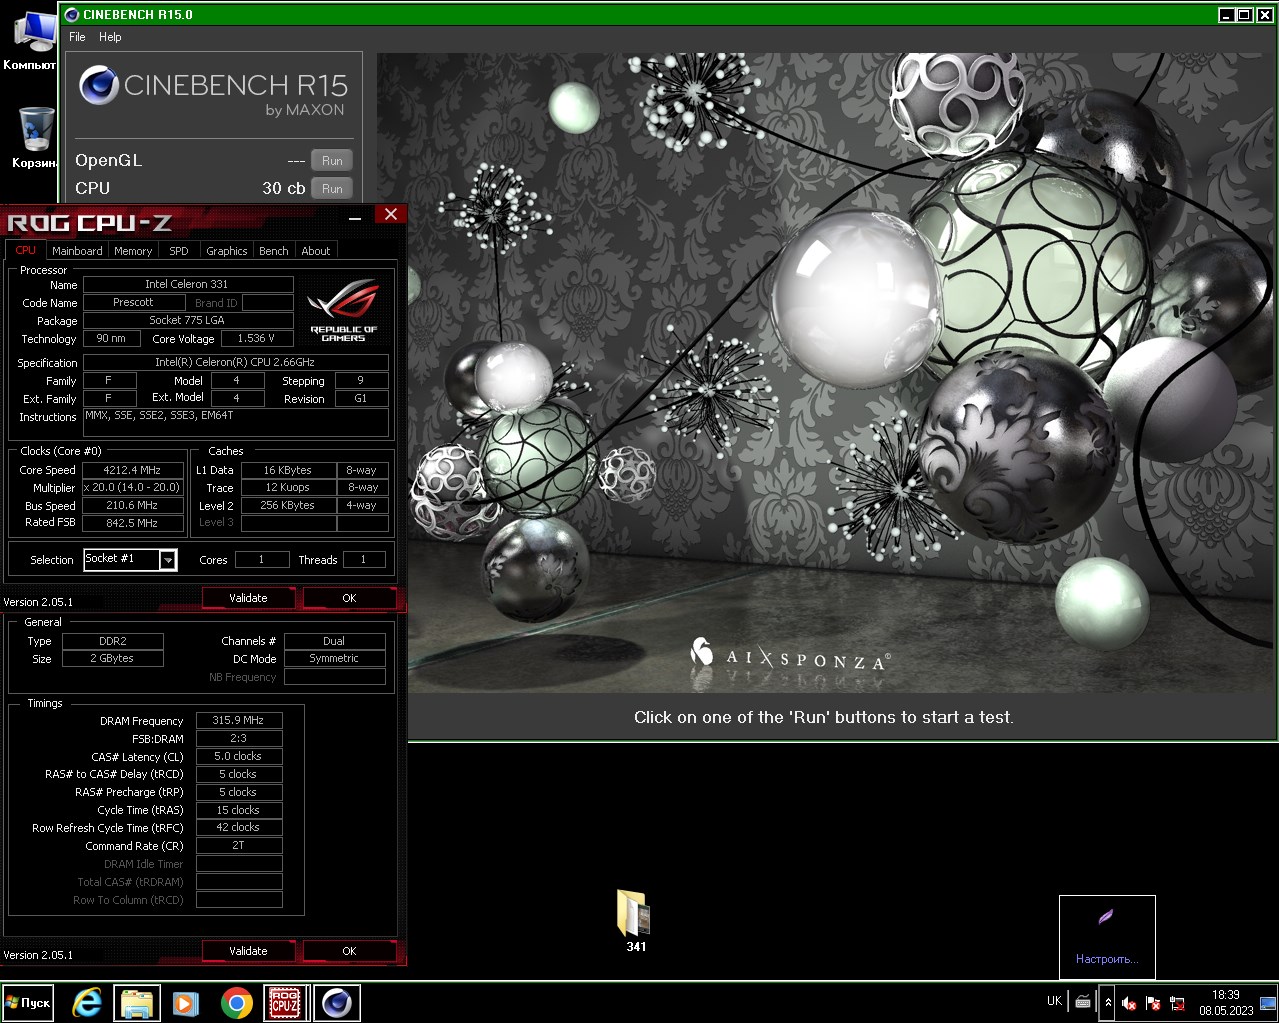Minimize the ROG CPU-Z window

click(x=355, y=217)
